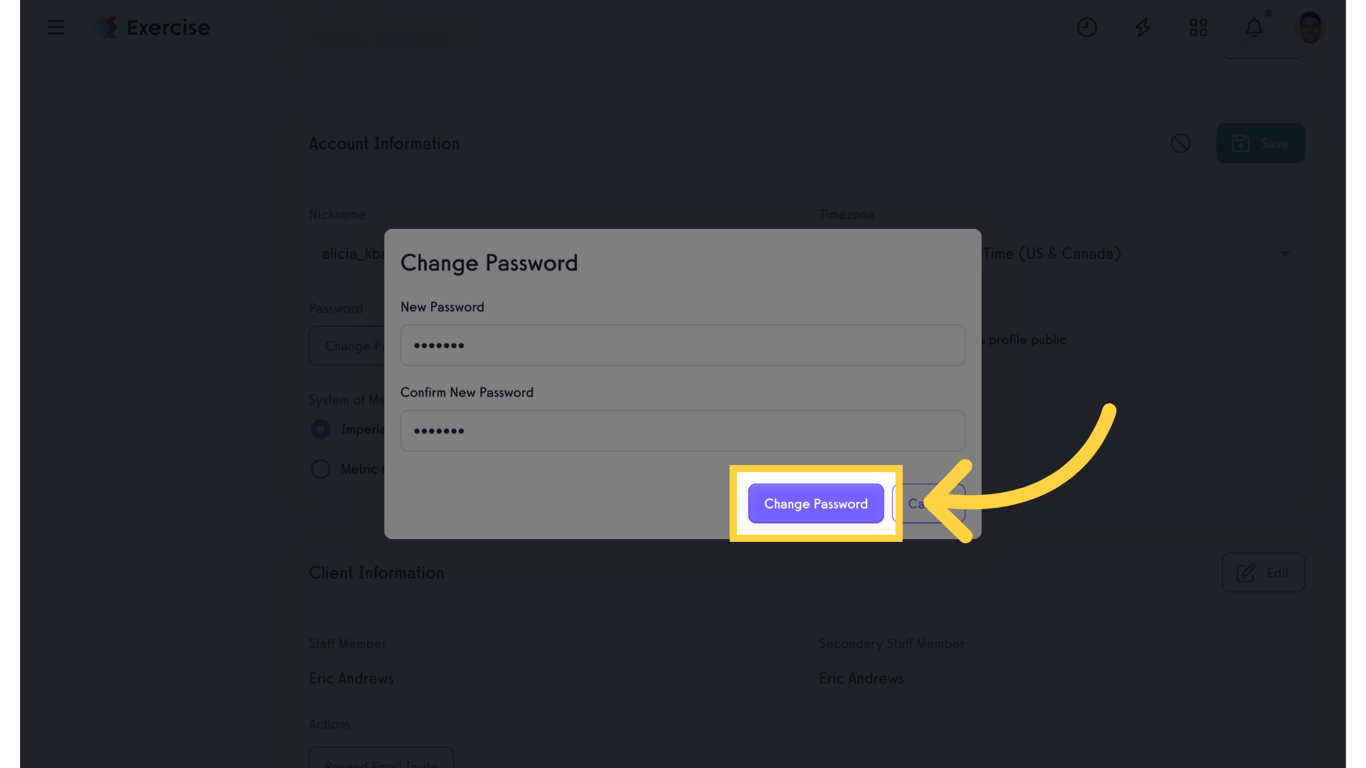1366x768 pixels.
Task: Click the Exercise logo
Action: click(152, 27)
